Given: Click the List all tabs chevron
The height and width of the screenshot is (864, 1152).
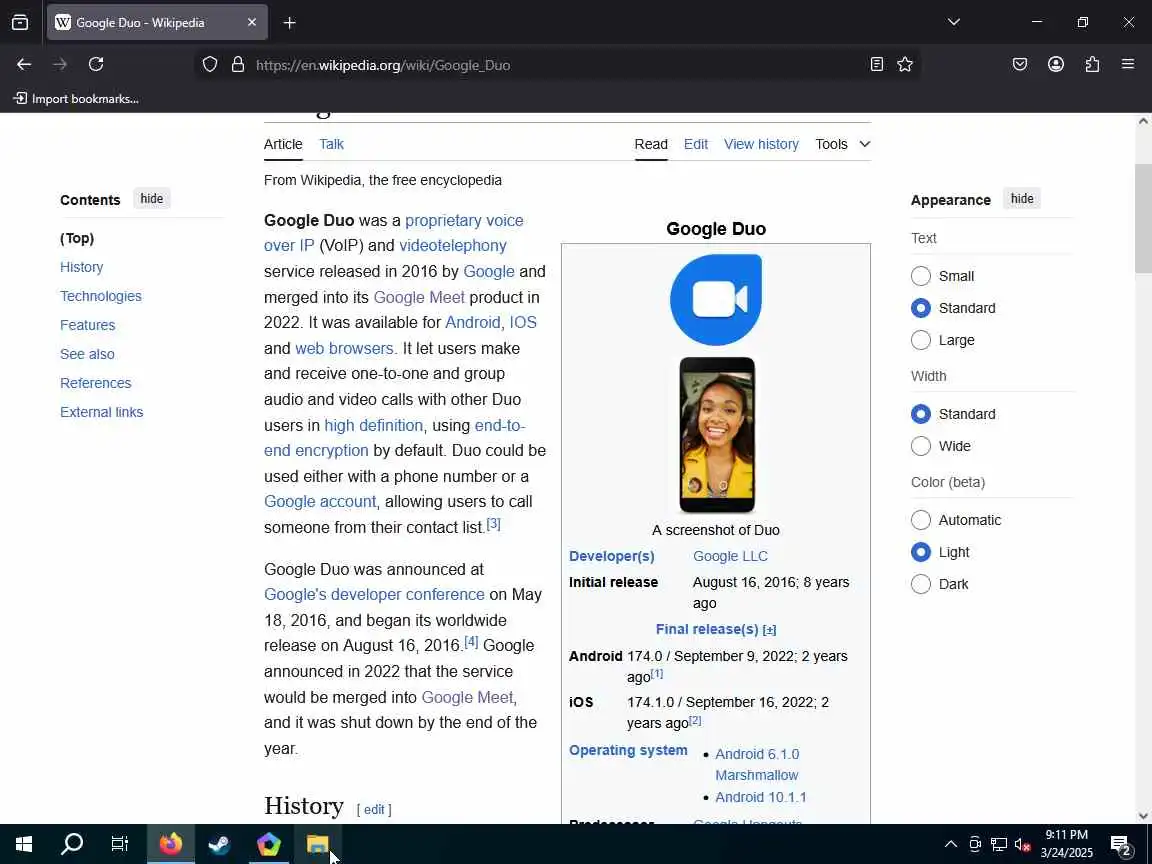Looking at the screenshot, I should (954, 22).
